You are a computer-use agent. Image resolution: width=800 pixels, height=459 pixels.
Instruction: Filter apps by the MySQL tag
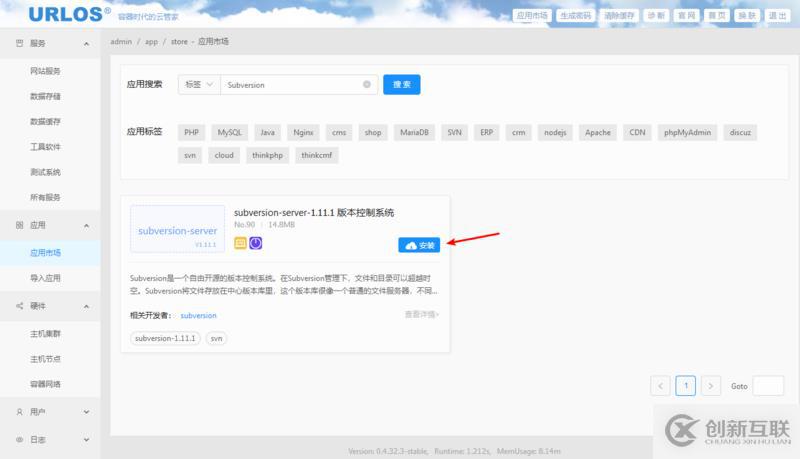230,132
